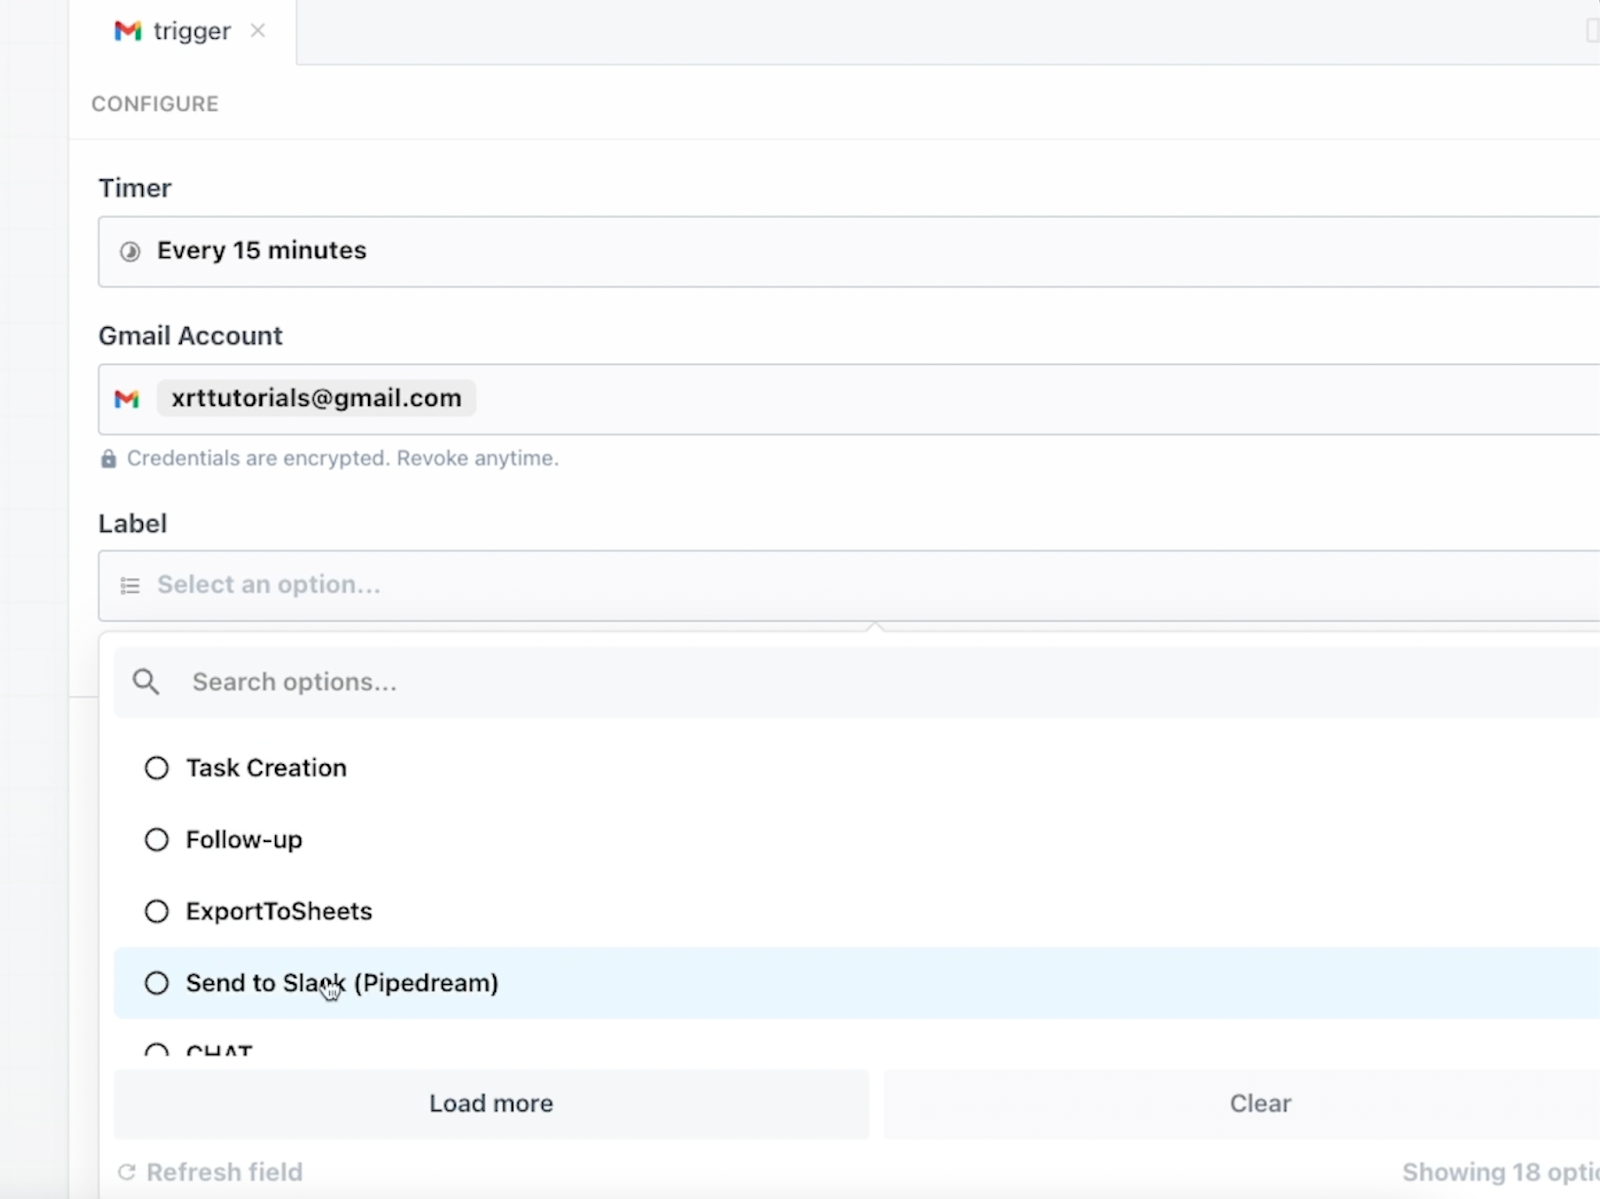Select the Task Creation radio button
Screen dimensions: 1600x1199
(x=157, y=768)
